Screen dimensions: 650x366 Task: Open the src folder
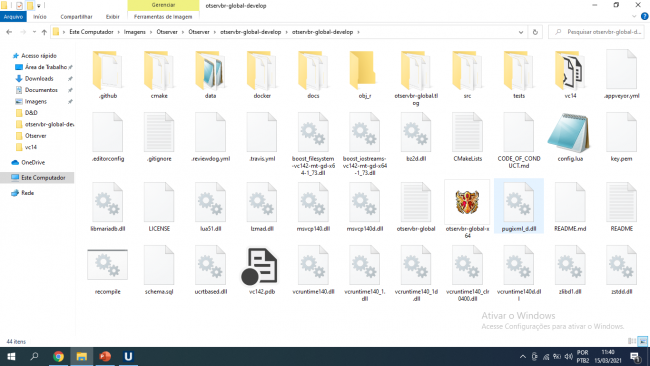tap(468, 75)
